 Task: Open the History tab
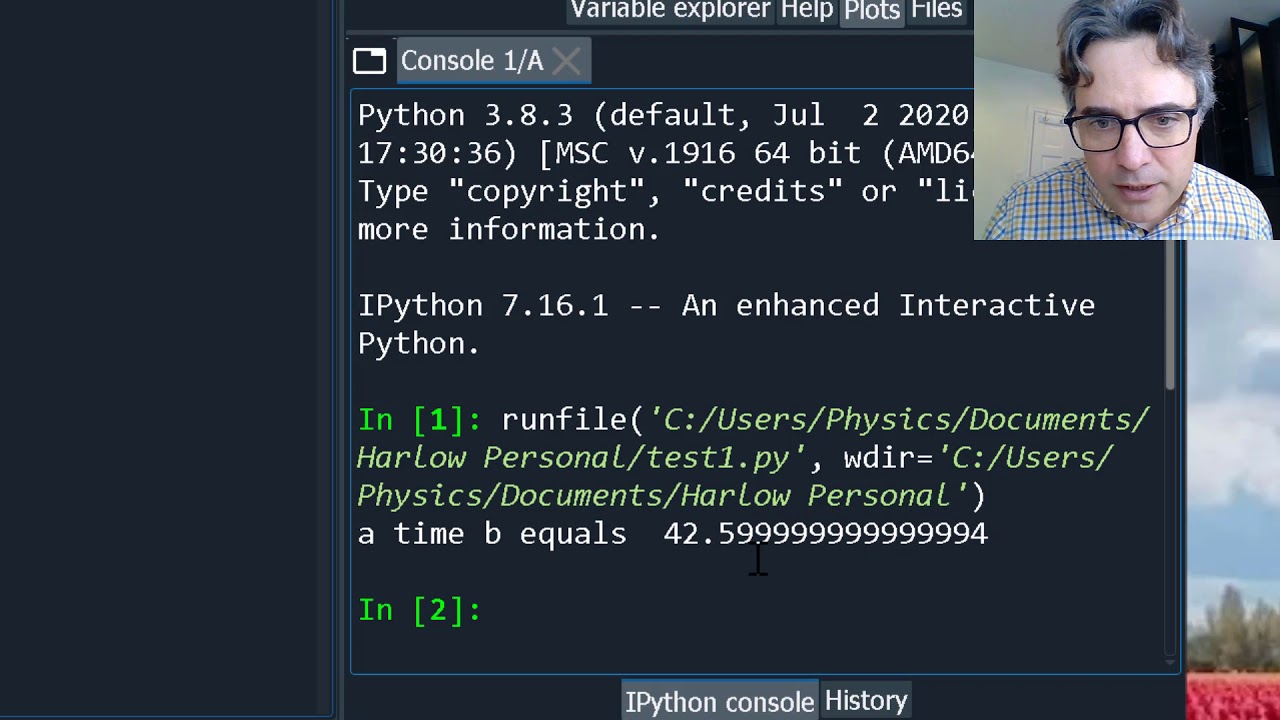(x=866, y=701)
